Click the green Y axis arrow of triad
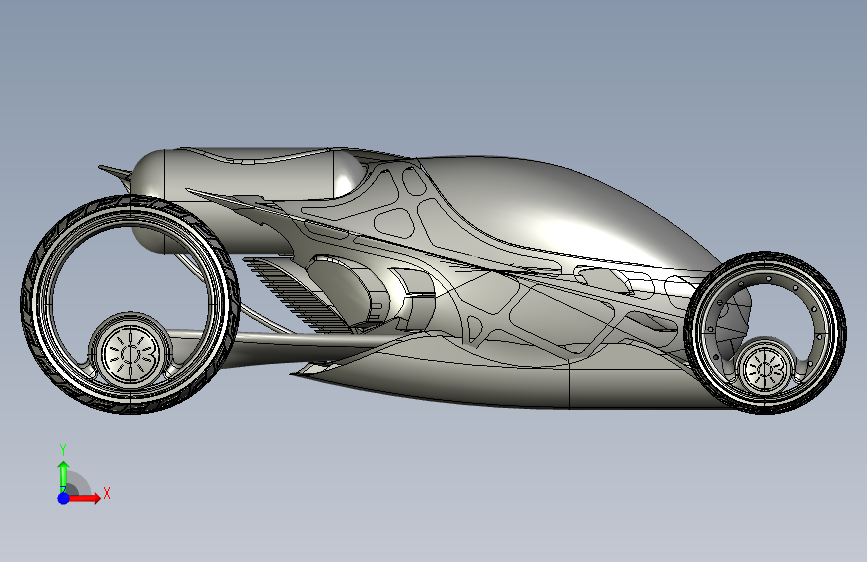Image resolution: width=867 pixels, height=562 pixels. point(64,476)
